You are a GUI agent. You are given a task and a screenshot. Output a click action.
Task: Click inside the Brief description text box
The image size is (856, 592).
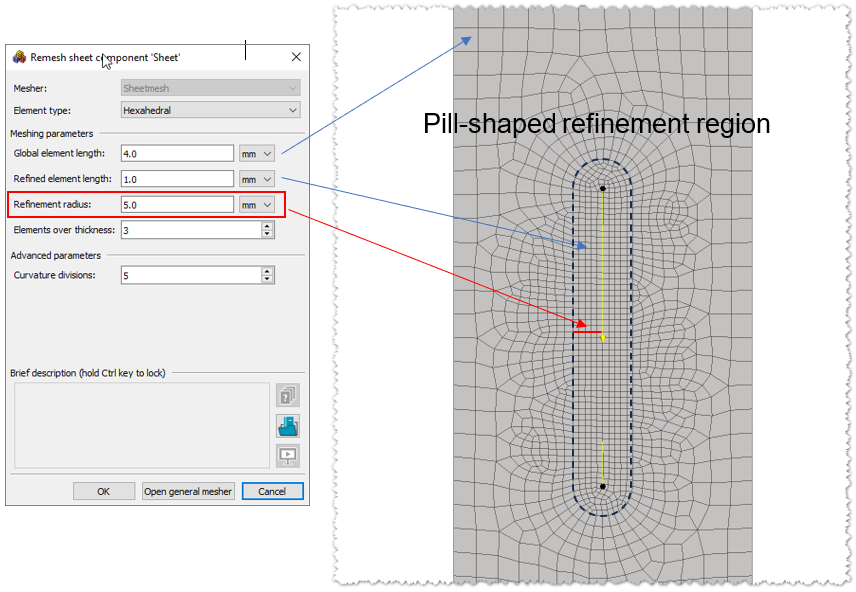[142, 425]
